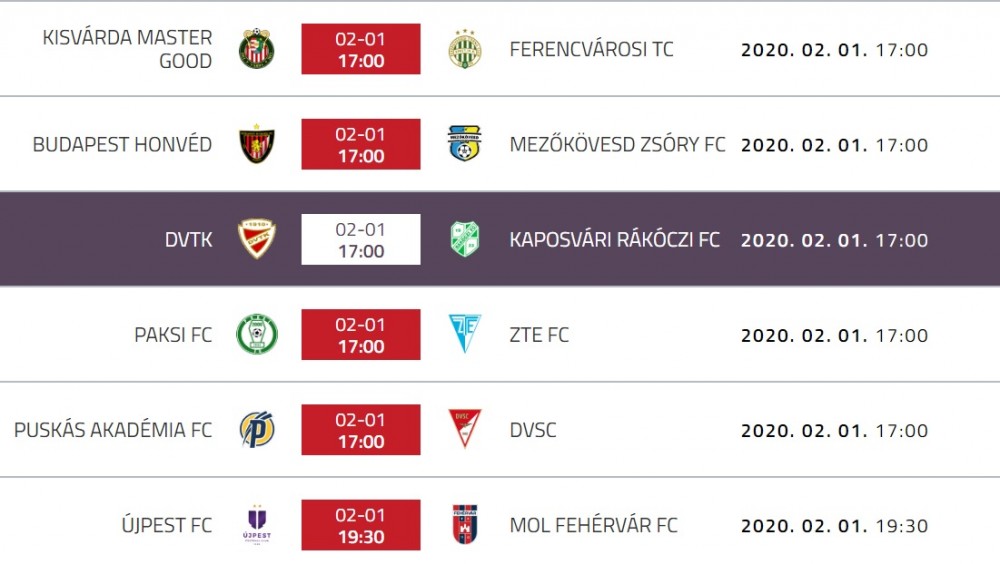Open the 19:30 Újpest match time box
Viewport: 1000px width, 564px height.
(x=361, y=525)
